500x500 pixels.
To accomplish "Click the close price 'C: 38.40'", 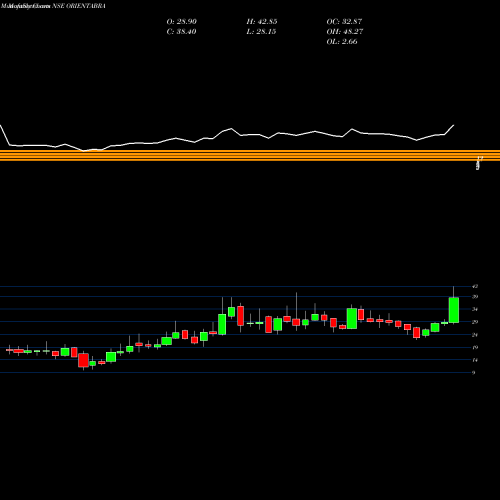I will pos(181,32).
